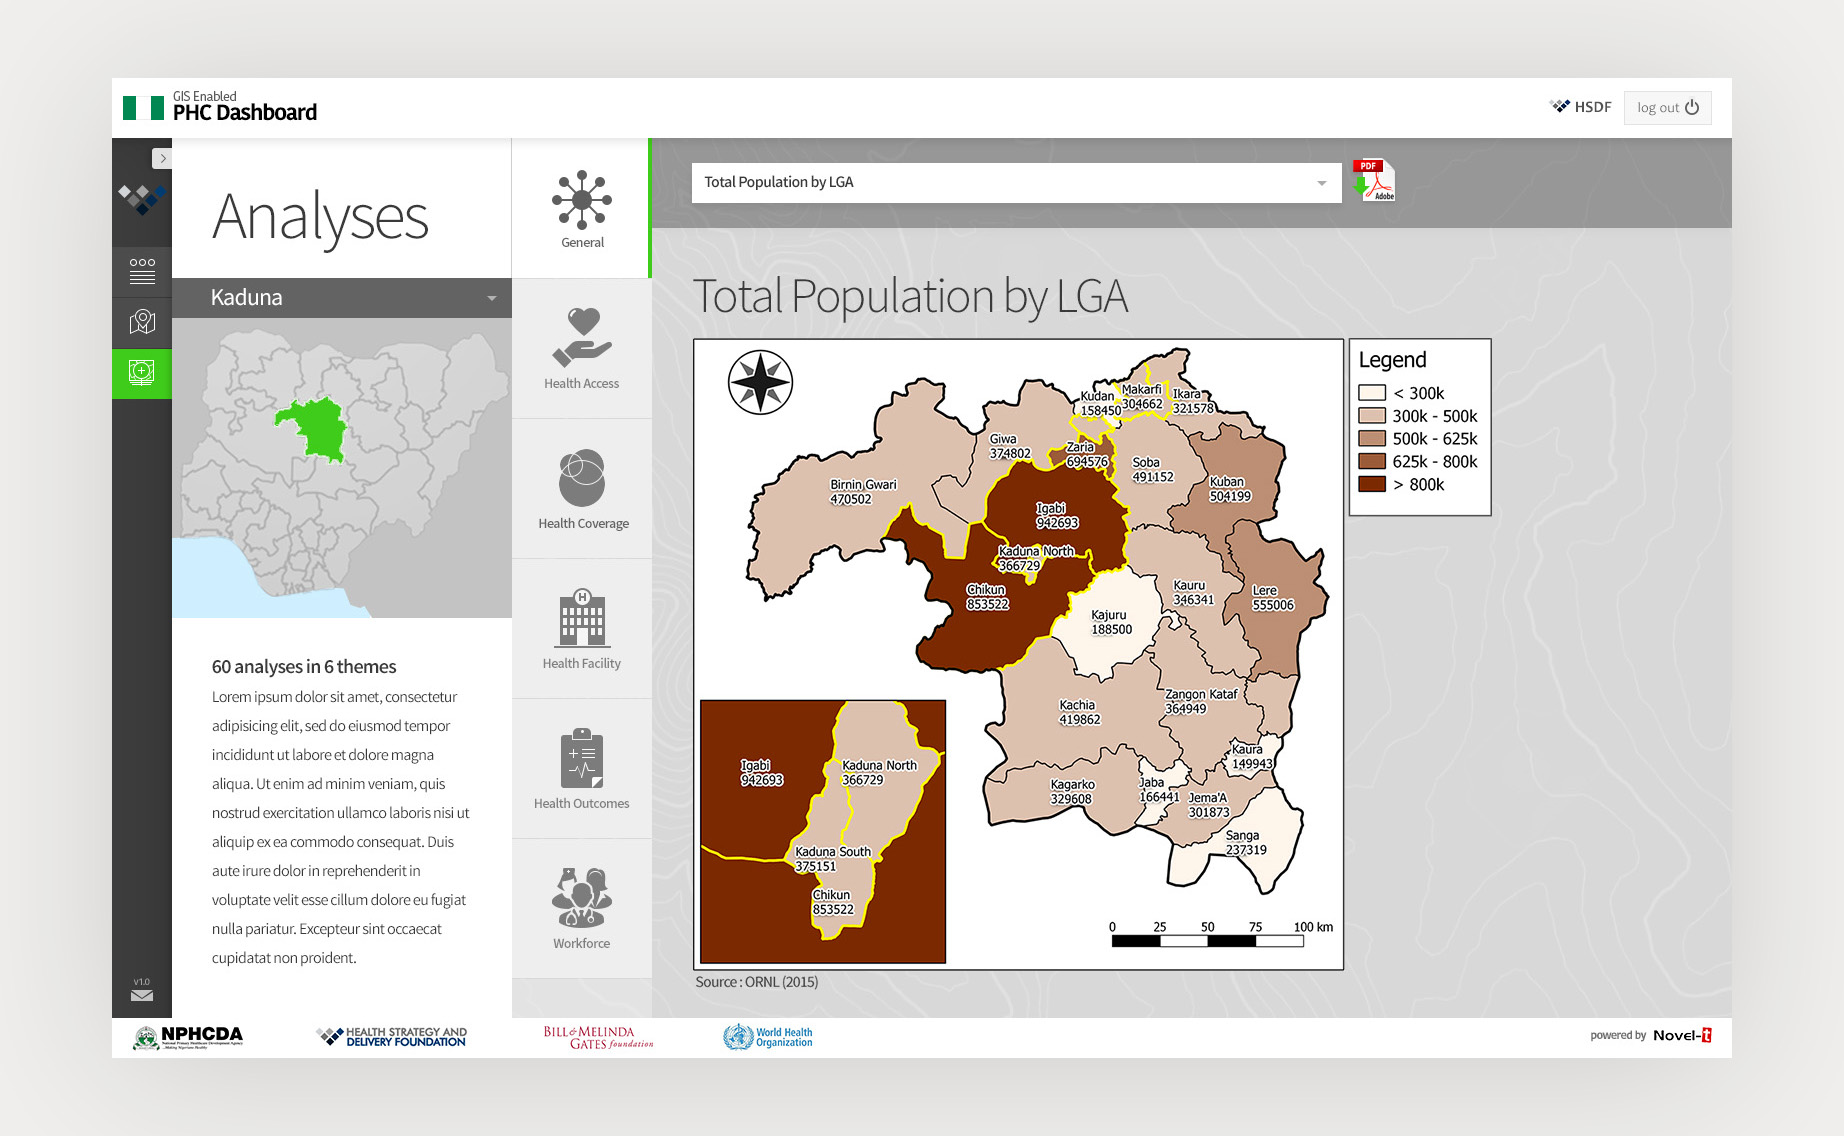Click the HSDF link in header

tap(1581, 107)
